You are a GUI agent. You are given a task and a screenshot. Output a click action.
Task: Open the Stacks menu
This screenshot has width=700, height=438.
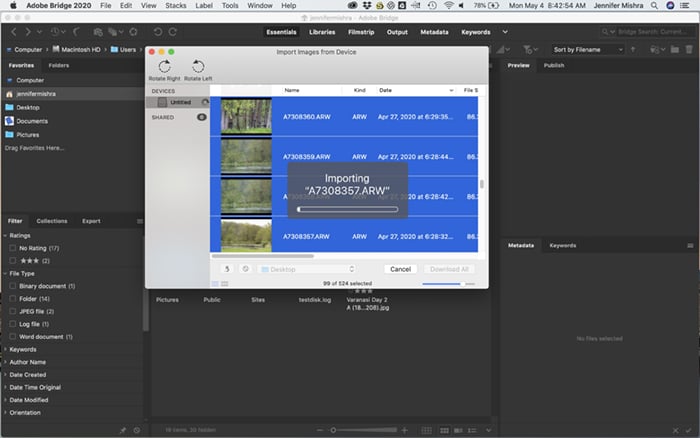175,6
